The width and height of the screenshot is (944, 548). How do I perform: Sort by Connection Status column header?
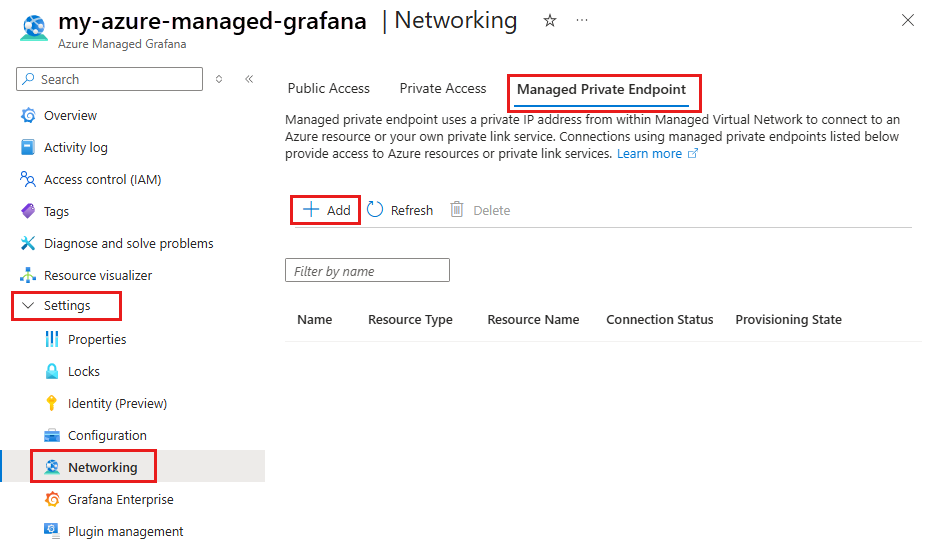click(659, 319)
